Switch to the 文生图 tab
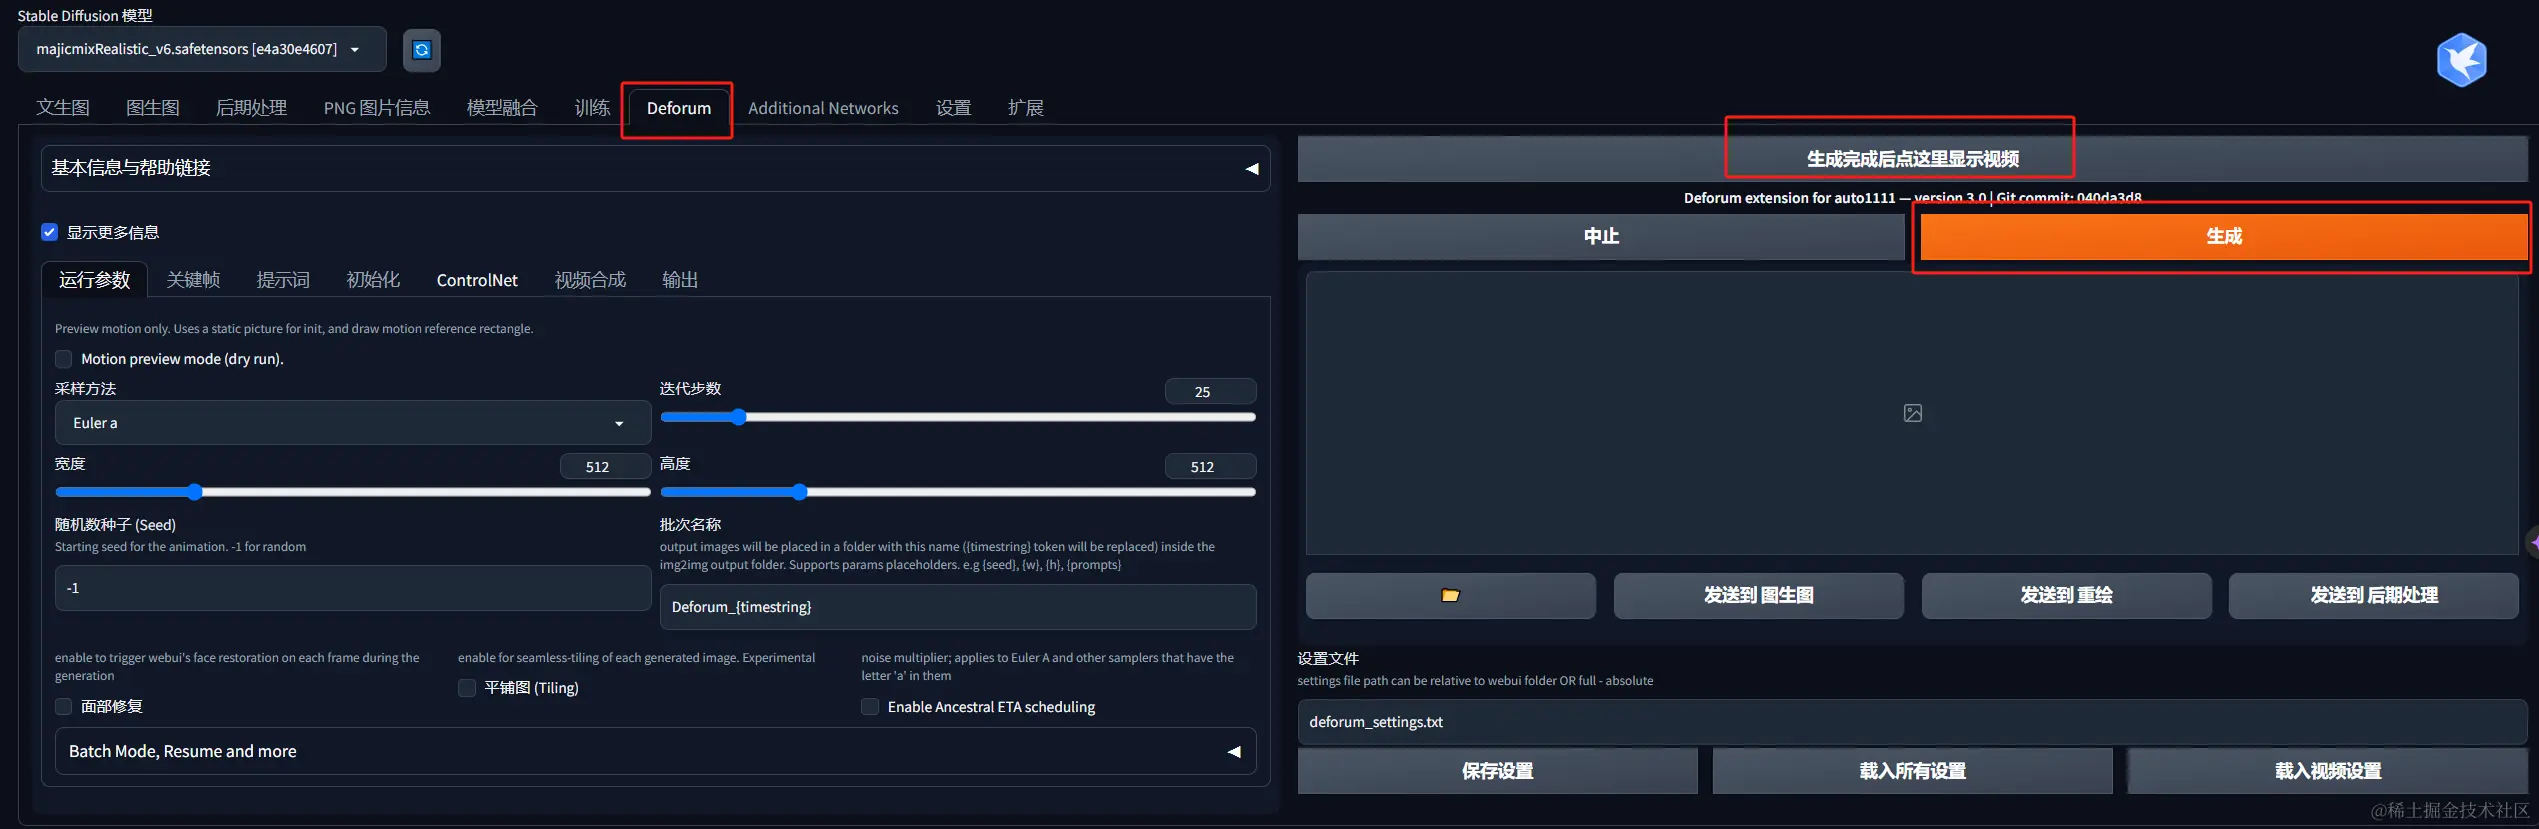The width and height of the screenshot is (2539, 829). coord(63,108)
